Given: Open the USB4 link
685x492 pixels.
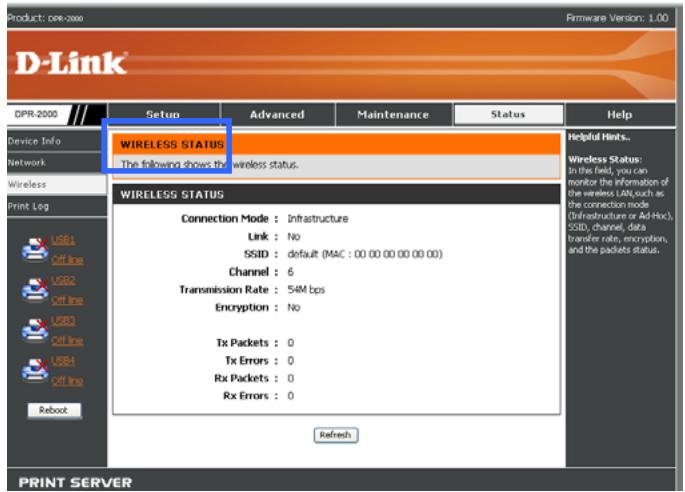Looking at the screenshot, I should pyautogui.click(x=63, y=360).
